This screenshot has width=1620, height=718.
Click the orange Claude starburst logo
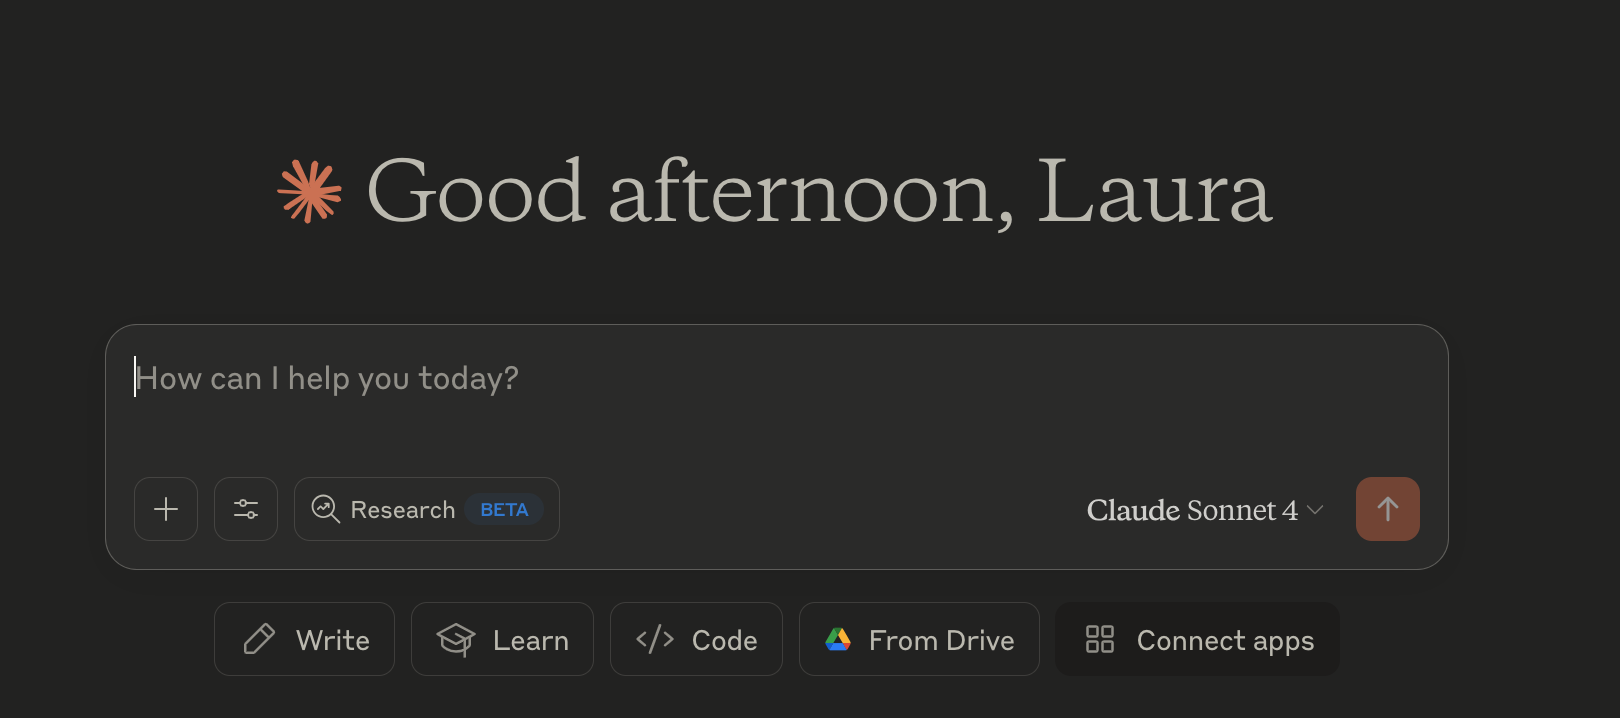tap(310, 190)
